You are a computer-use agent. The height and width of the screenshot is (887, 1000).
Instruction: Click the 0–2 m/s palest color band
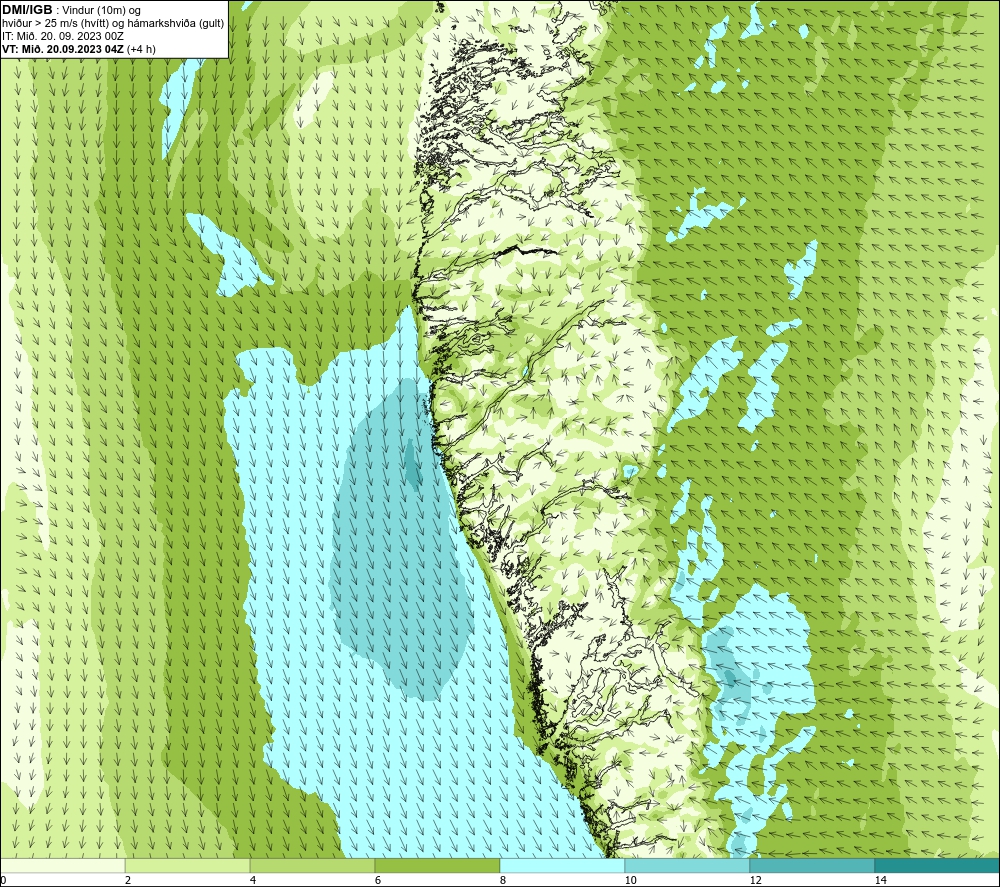click(x=62, y=866)
